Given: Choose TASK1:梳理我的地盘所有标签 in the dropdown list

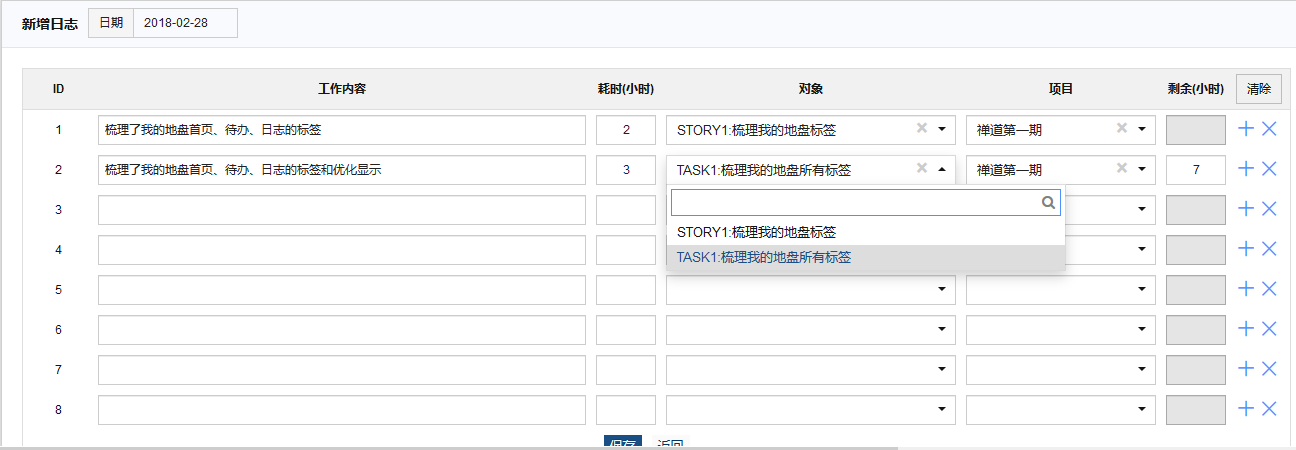Looking at the screenshot, I should [x=764, y=258].
